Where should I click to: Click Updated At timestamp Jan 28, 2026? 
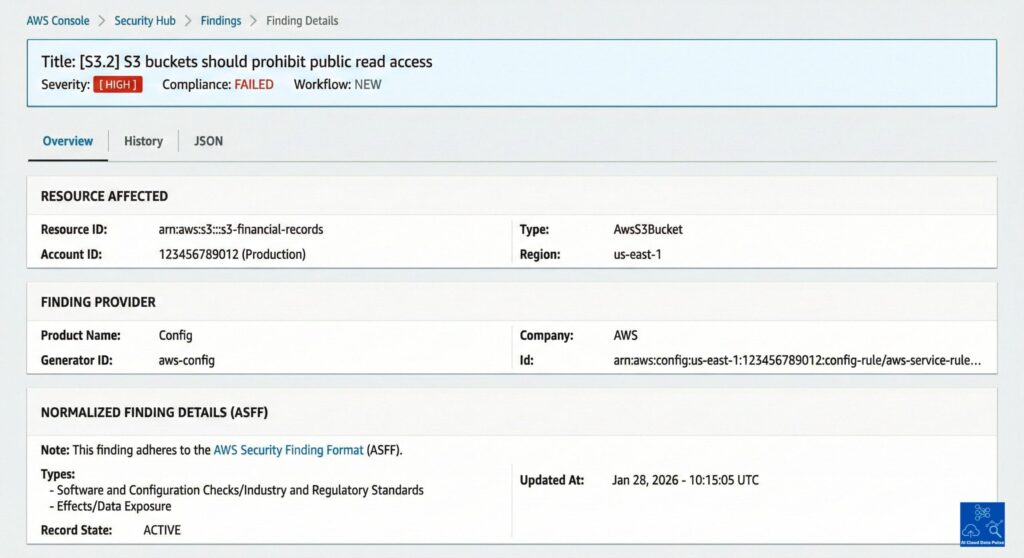click(x=685, y=480)
